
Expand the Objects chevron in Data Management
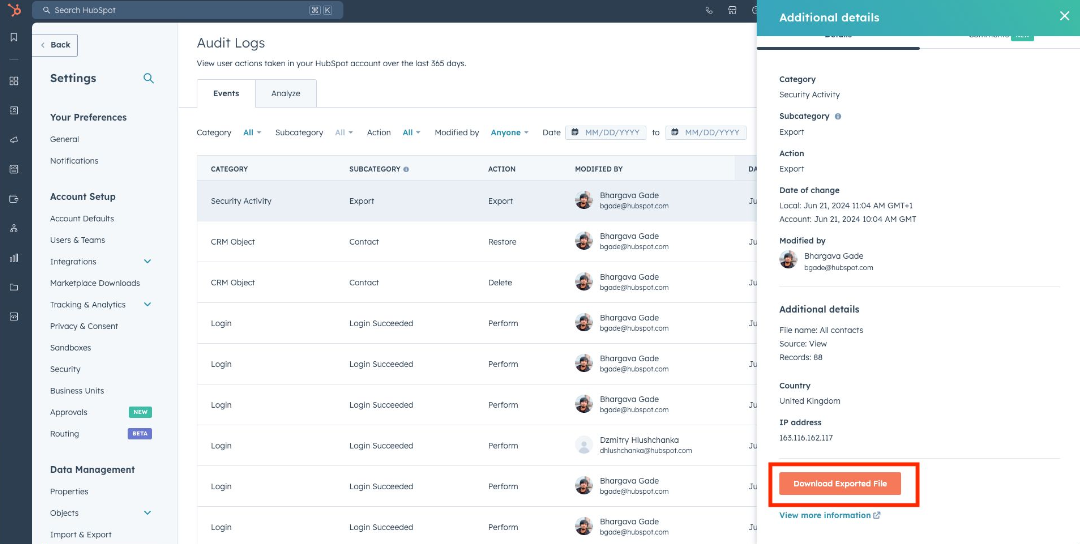click(x=147, y=513)
